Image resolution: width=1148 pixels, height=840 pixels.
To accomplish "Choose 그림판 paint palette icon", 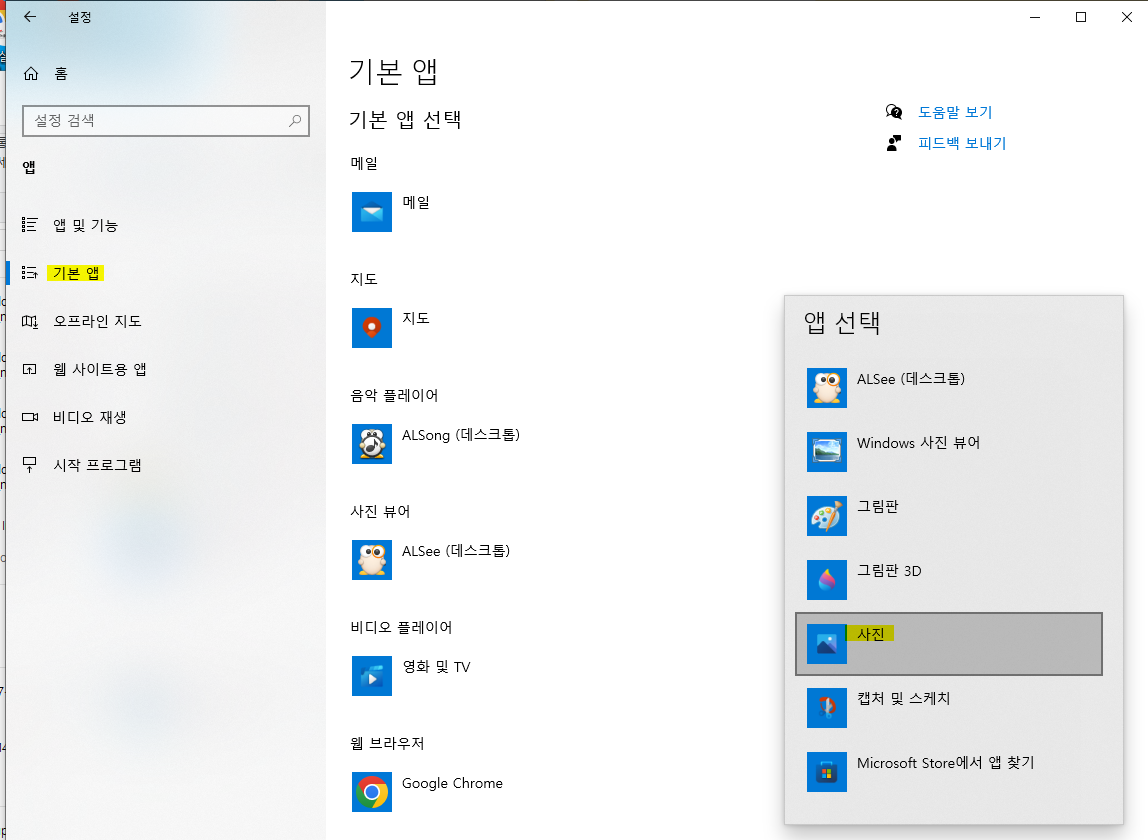I will click(827, 516).
